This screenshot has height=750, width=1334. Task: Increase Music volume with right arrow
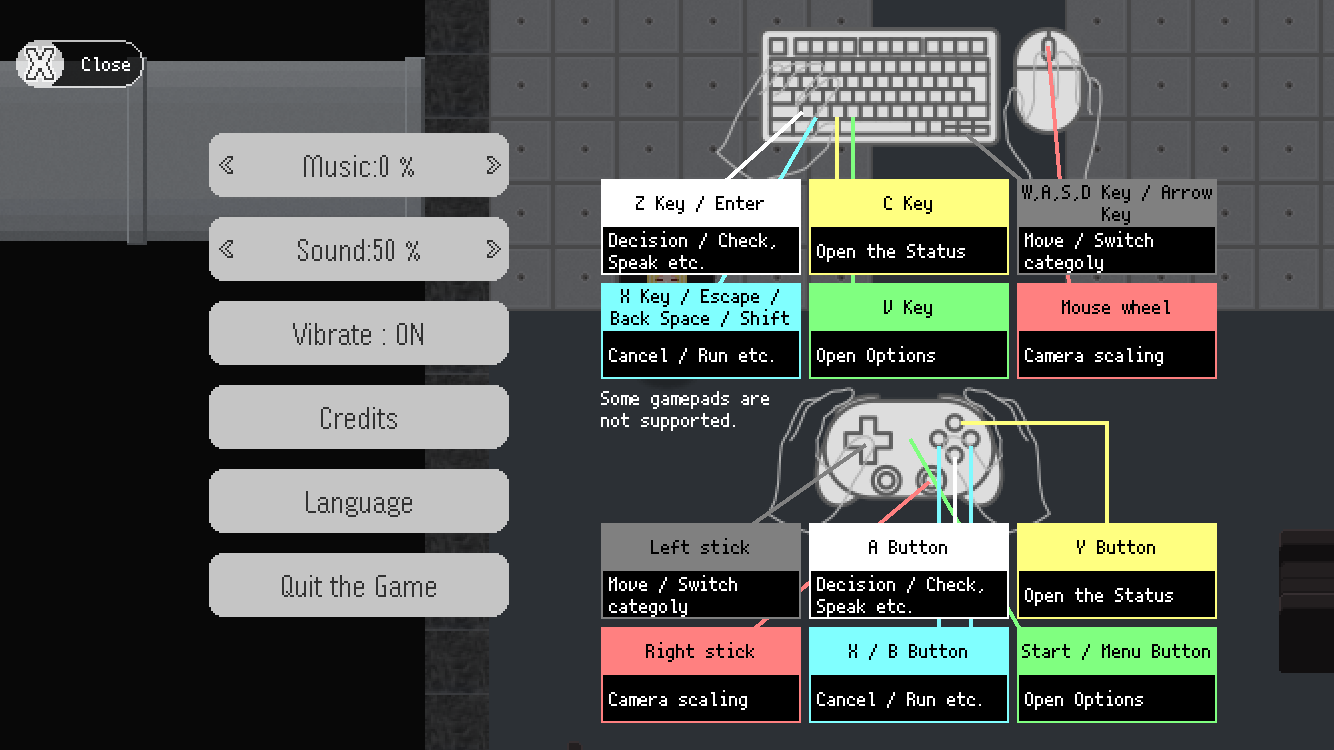(493, 165)
